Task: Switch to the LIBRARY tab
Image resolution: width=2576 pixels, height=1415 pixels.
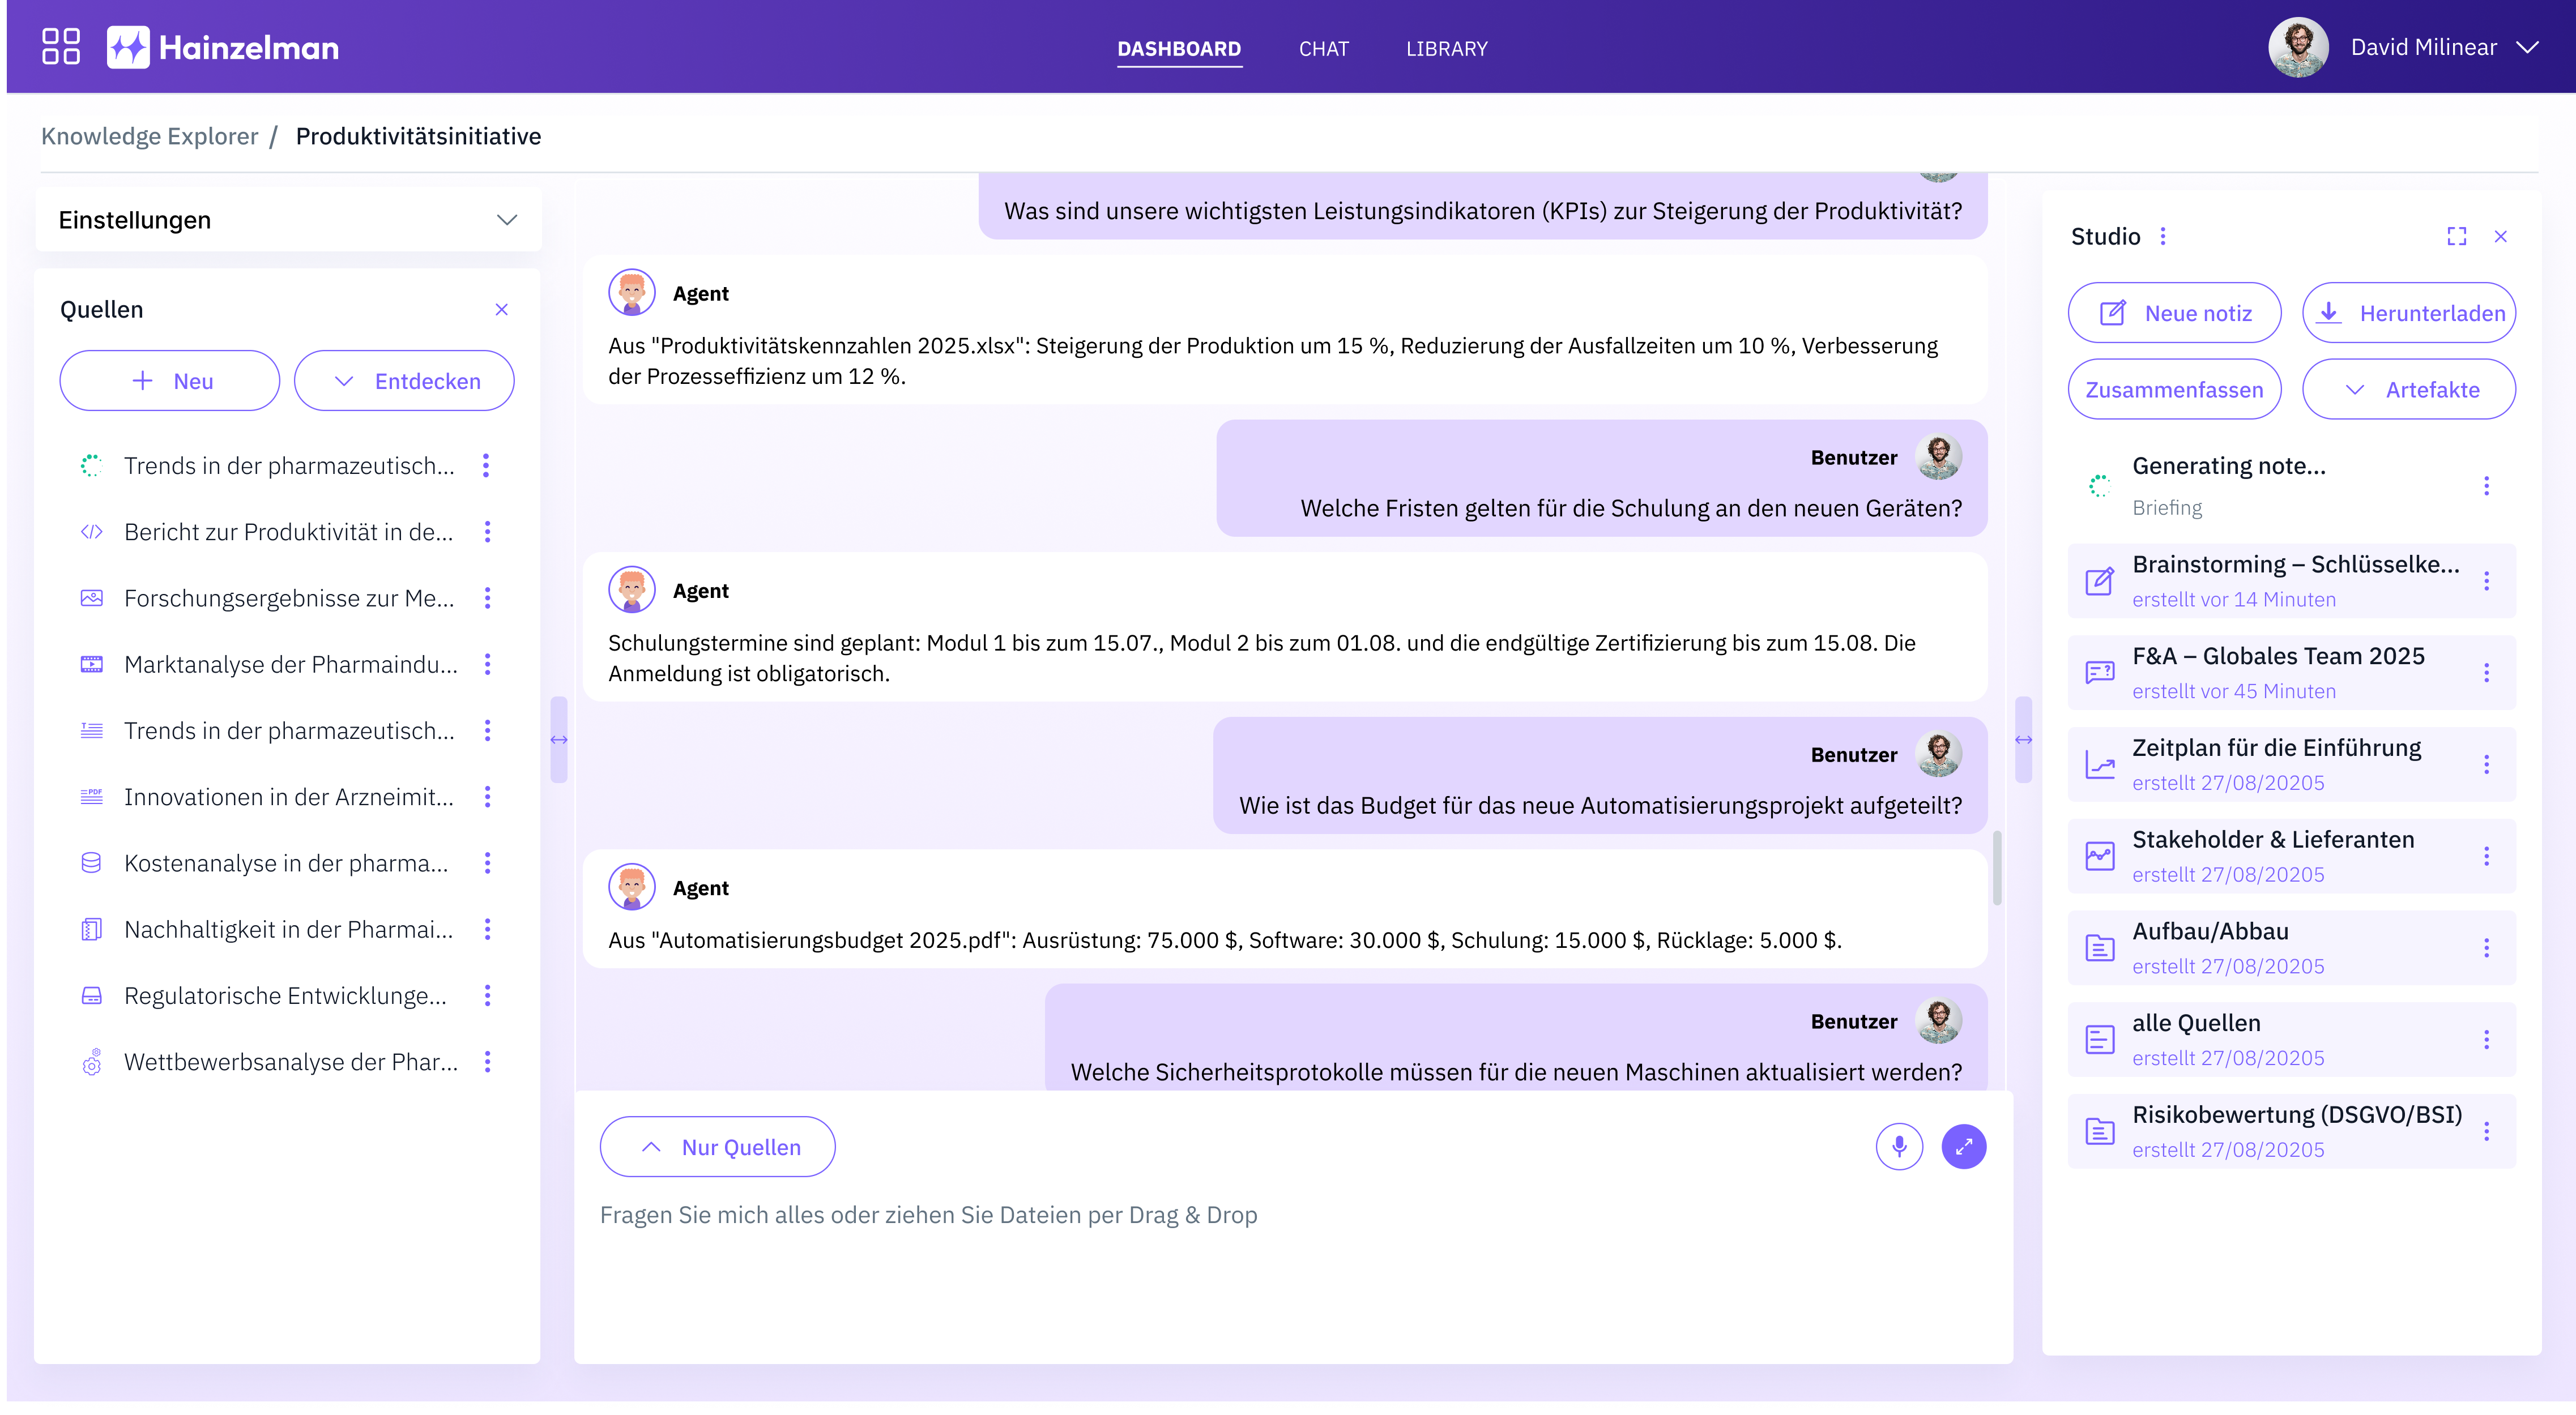Action: pyautogui.click(x=1446, y=48)
